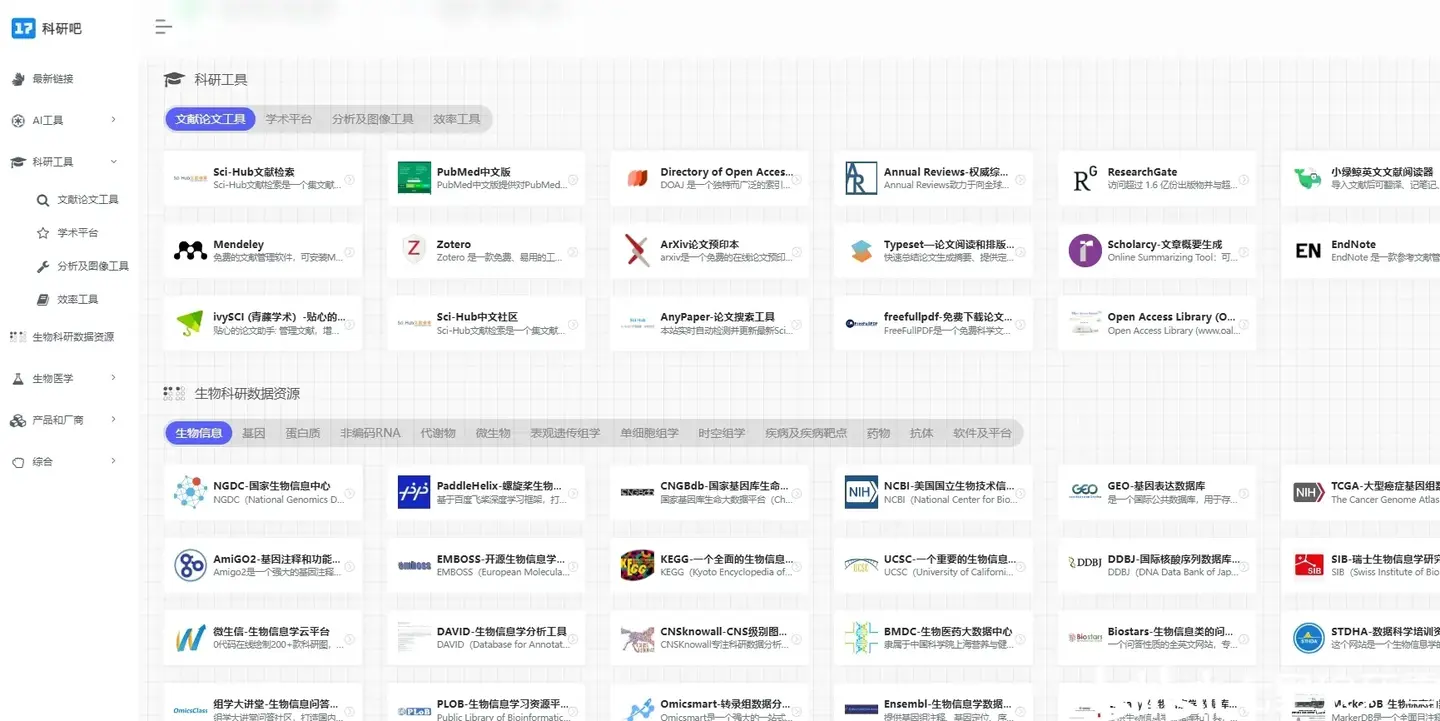Image resolution: width=1440 pixels, height=721 pixels.
Task: Collapse the 科研工具 sidebar menu arrow
Action: [113, 162]
